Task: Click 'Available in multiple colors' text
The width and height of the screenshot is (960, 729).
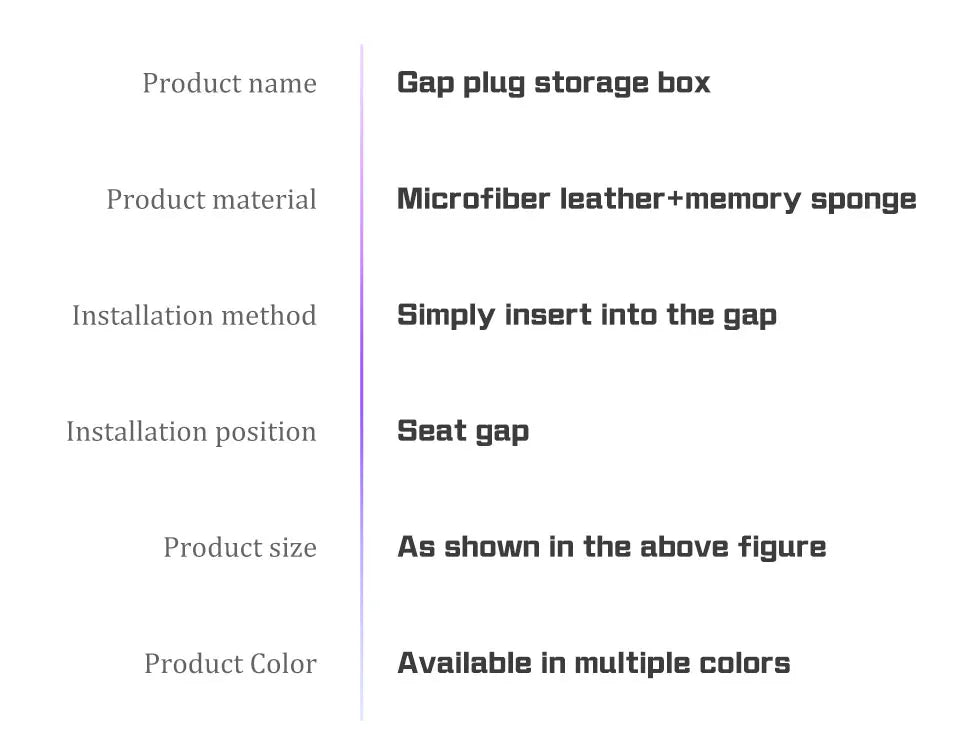Action: click(593, 663)
